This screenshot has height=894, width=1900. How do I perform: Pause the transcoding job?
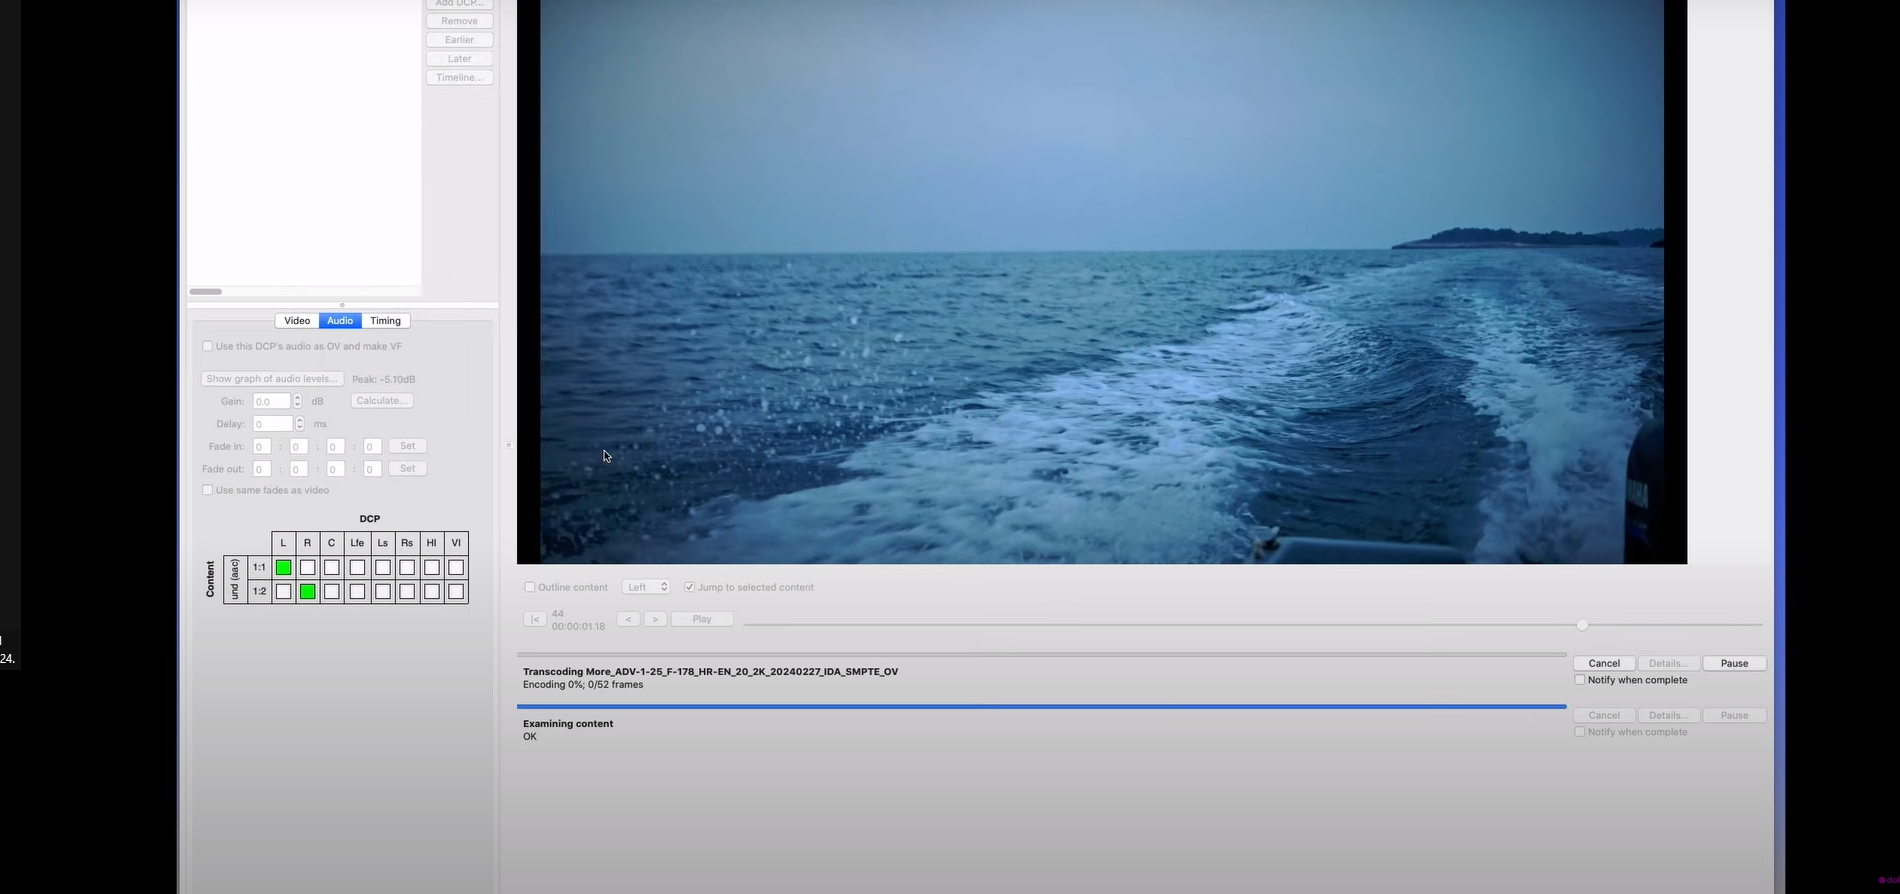(1734, 663)
